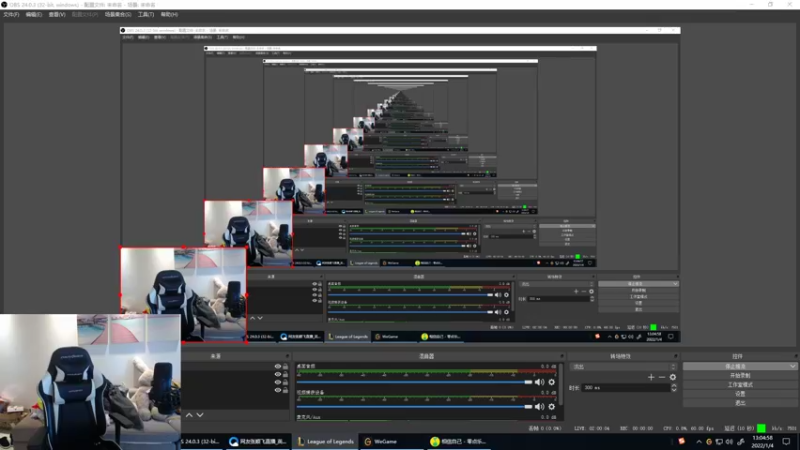The width and height of the screenshot is (800, 450).
Task: Open the arrow beside 停止推流
Action: [792, 366]
